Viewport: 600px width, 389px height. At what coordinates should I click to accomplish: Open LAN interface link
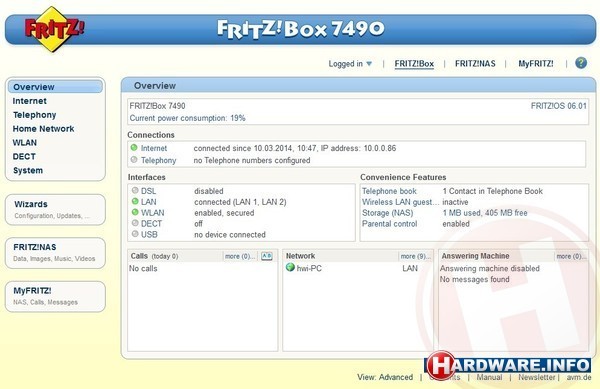(148, 202)
